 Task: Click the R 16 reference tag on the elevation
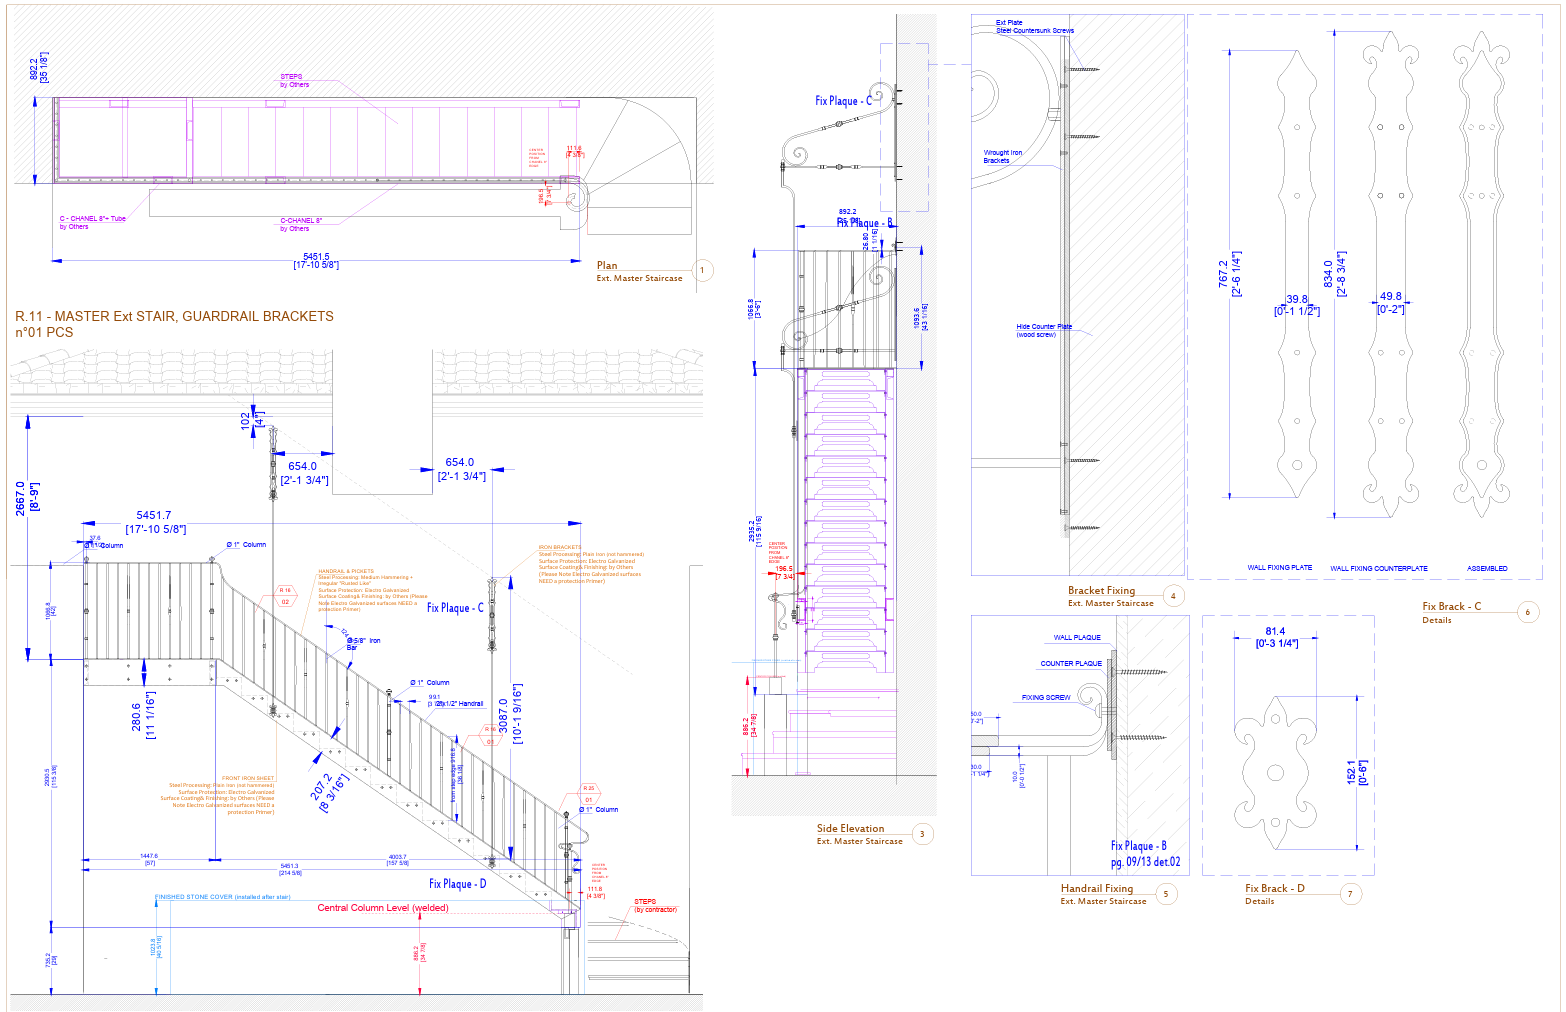[x=283, y=594]
